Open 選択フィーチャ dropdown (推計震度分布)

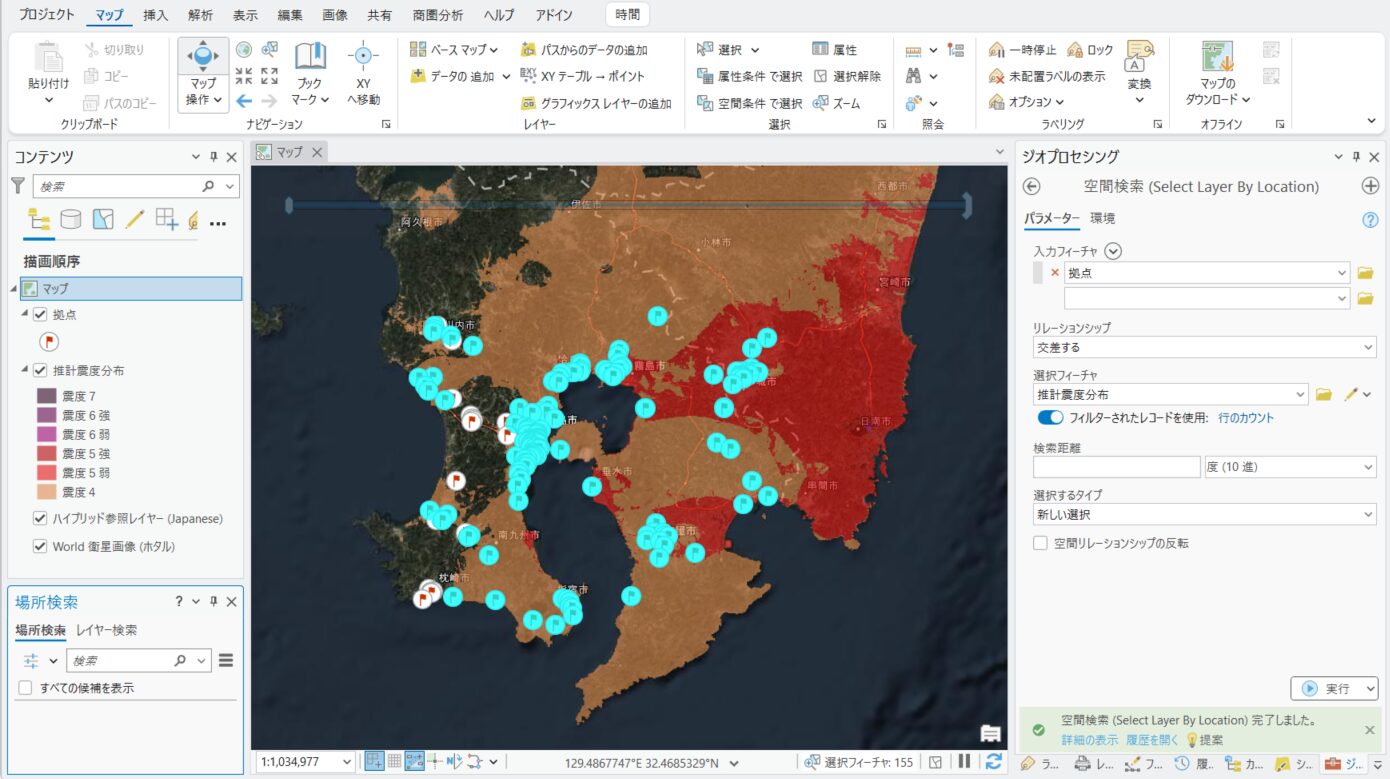(1170, 394)
